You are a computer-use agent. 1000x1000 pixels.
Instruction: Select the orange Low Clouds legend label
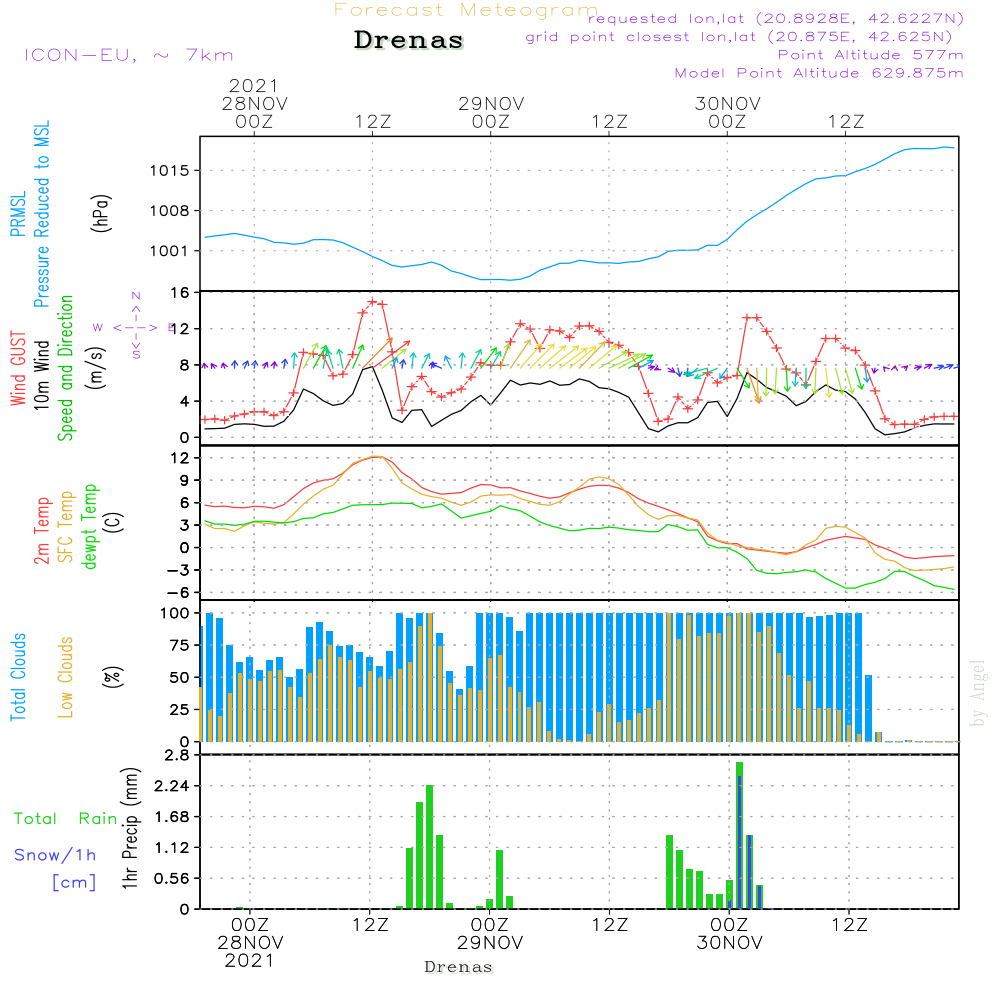(x=67, y=675)
